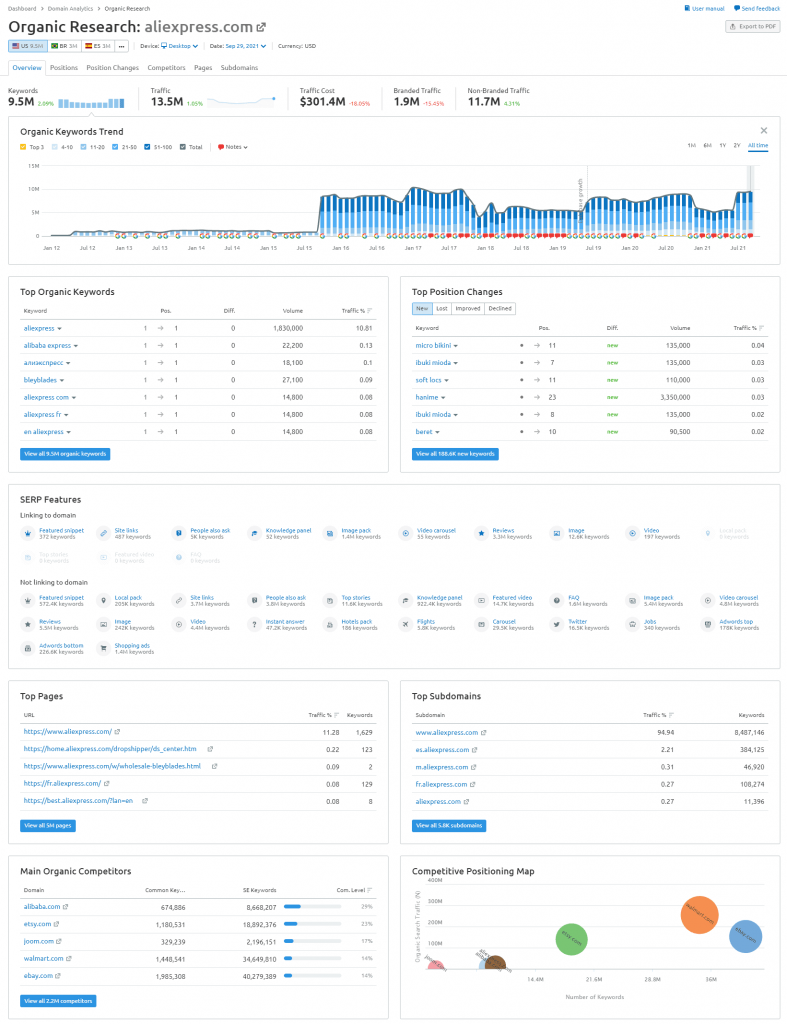Select the Lost filter in Top Position Changes
The image size is (787, 1024).
[442, 308]
